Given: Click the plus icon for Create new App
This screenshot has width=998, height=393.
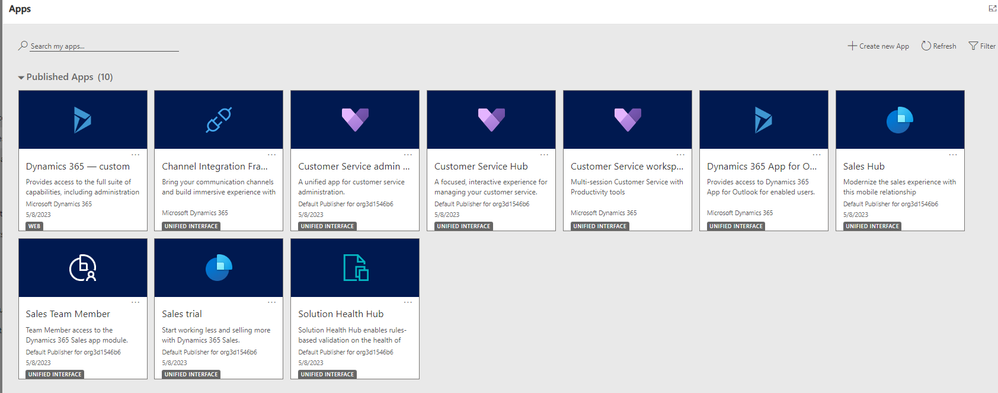Looking at the screenshot, I should click(x=852, y=46).
